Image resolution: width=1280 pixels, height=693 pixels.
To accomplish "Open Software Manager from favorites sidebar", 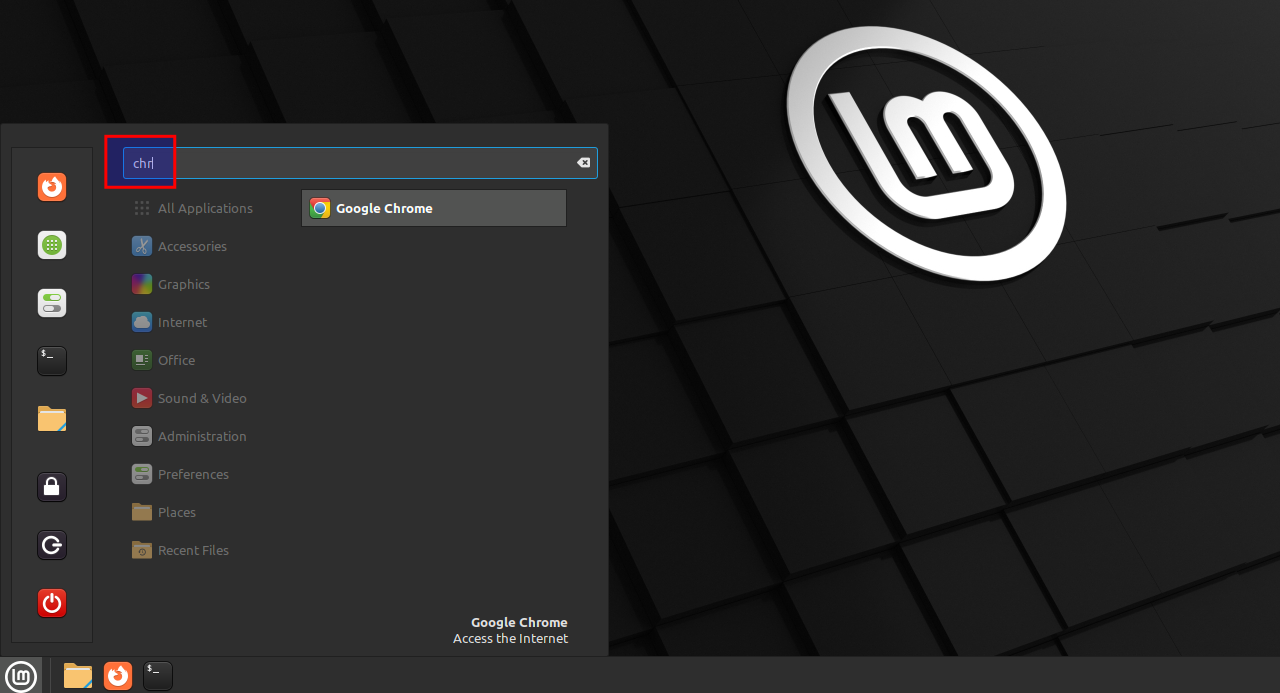I will (52, 245).
